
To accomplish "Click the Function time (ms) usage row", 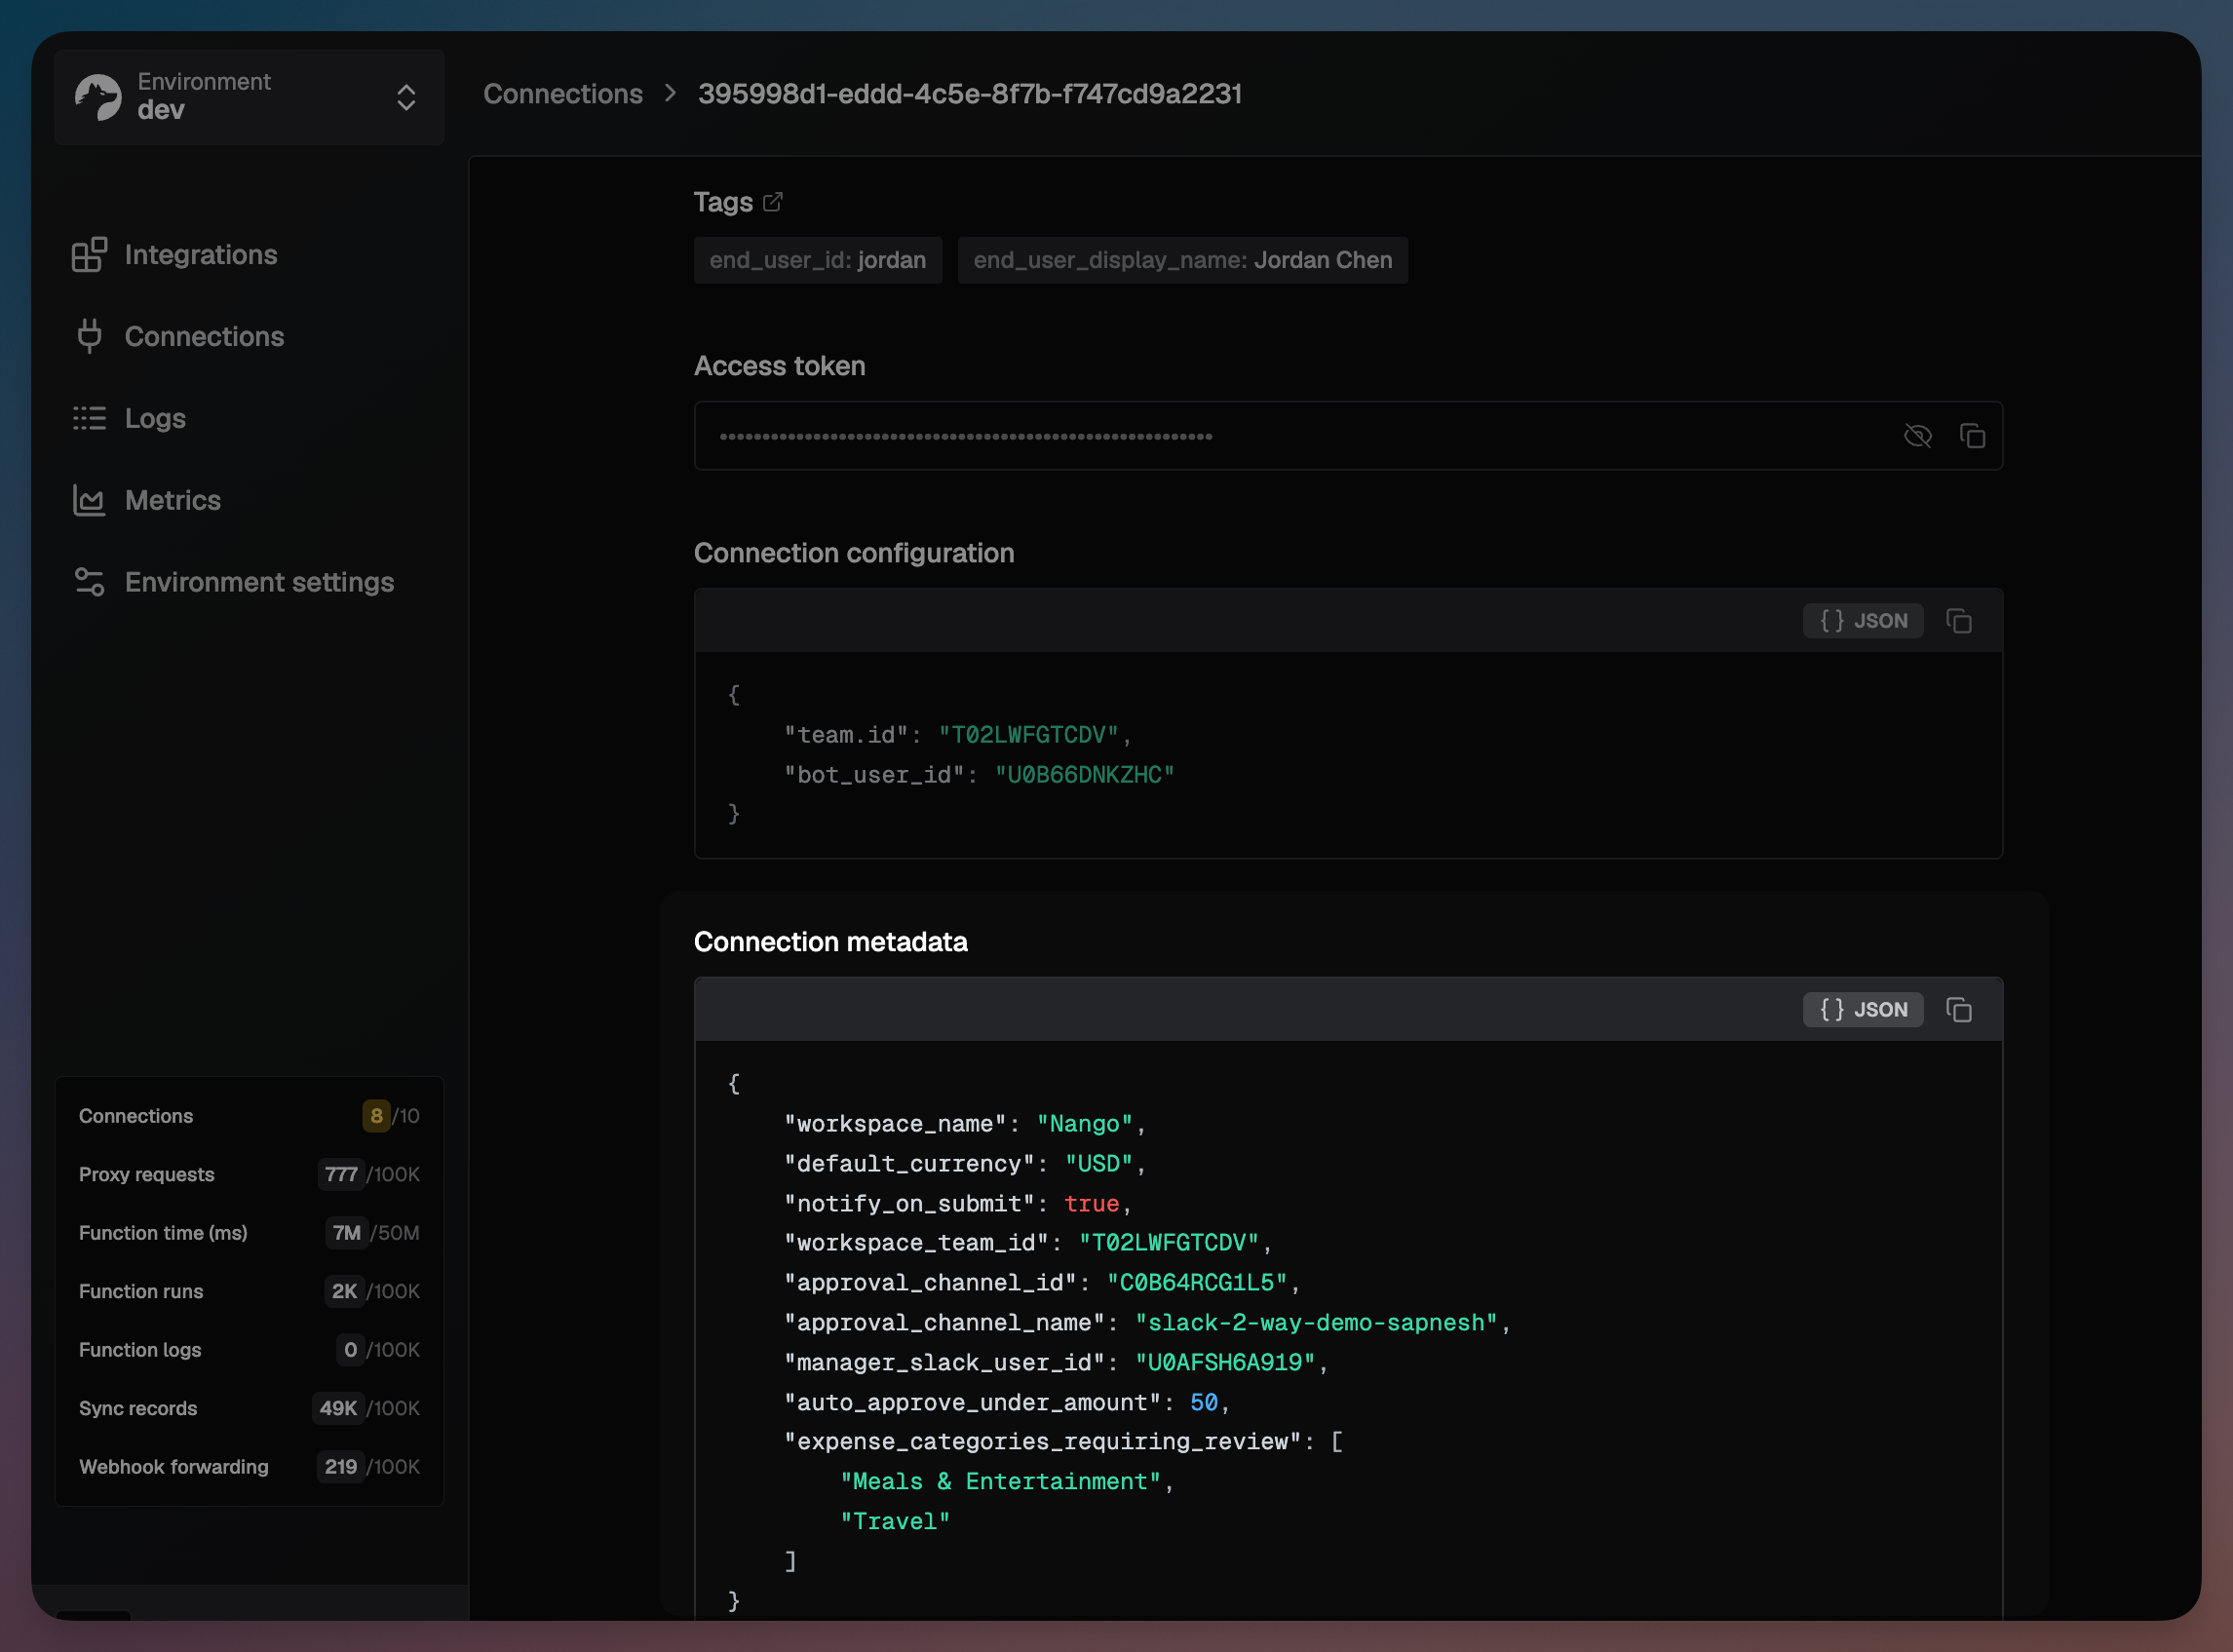I will coord(249,1233).
